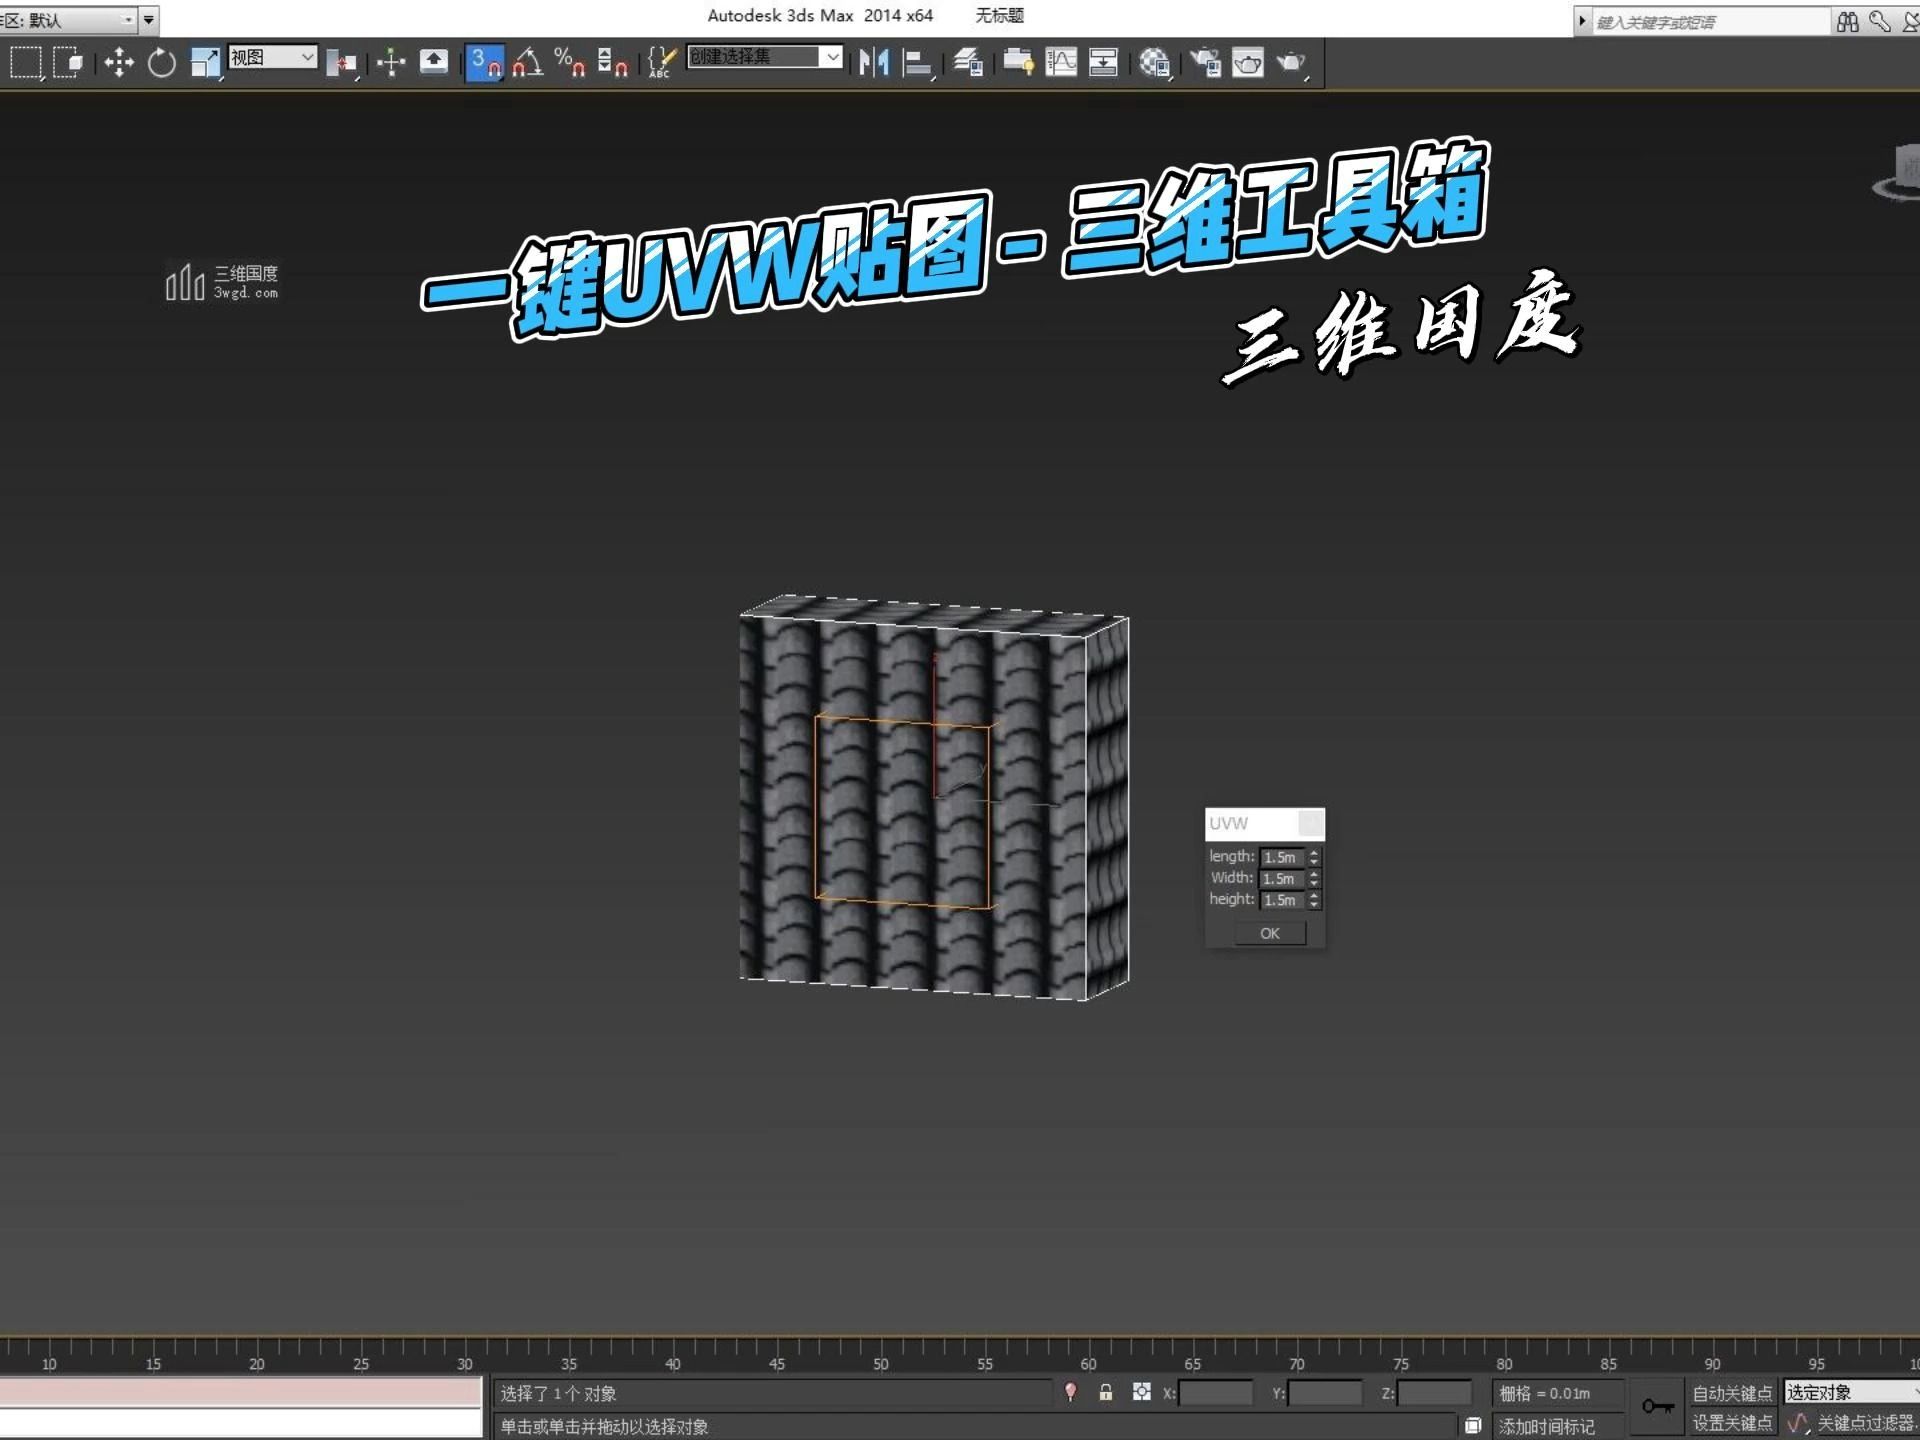This screenshot has height=1440, width=1920.
Task: Open the Align tool
Action: (x=918, y=63)
